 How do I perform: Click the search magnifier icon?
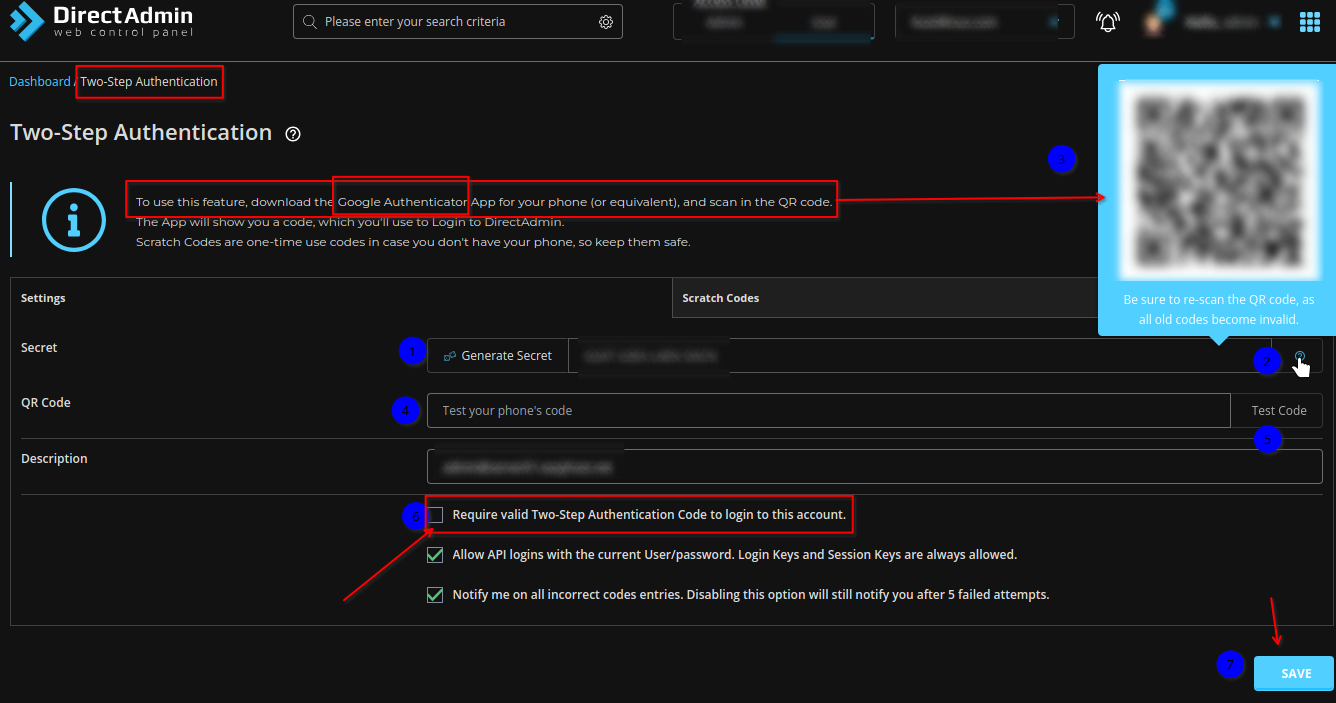click(310, 22)
